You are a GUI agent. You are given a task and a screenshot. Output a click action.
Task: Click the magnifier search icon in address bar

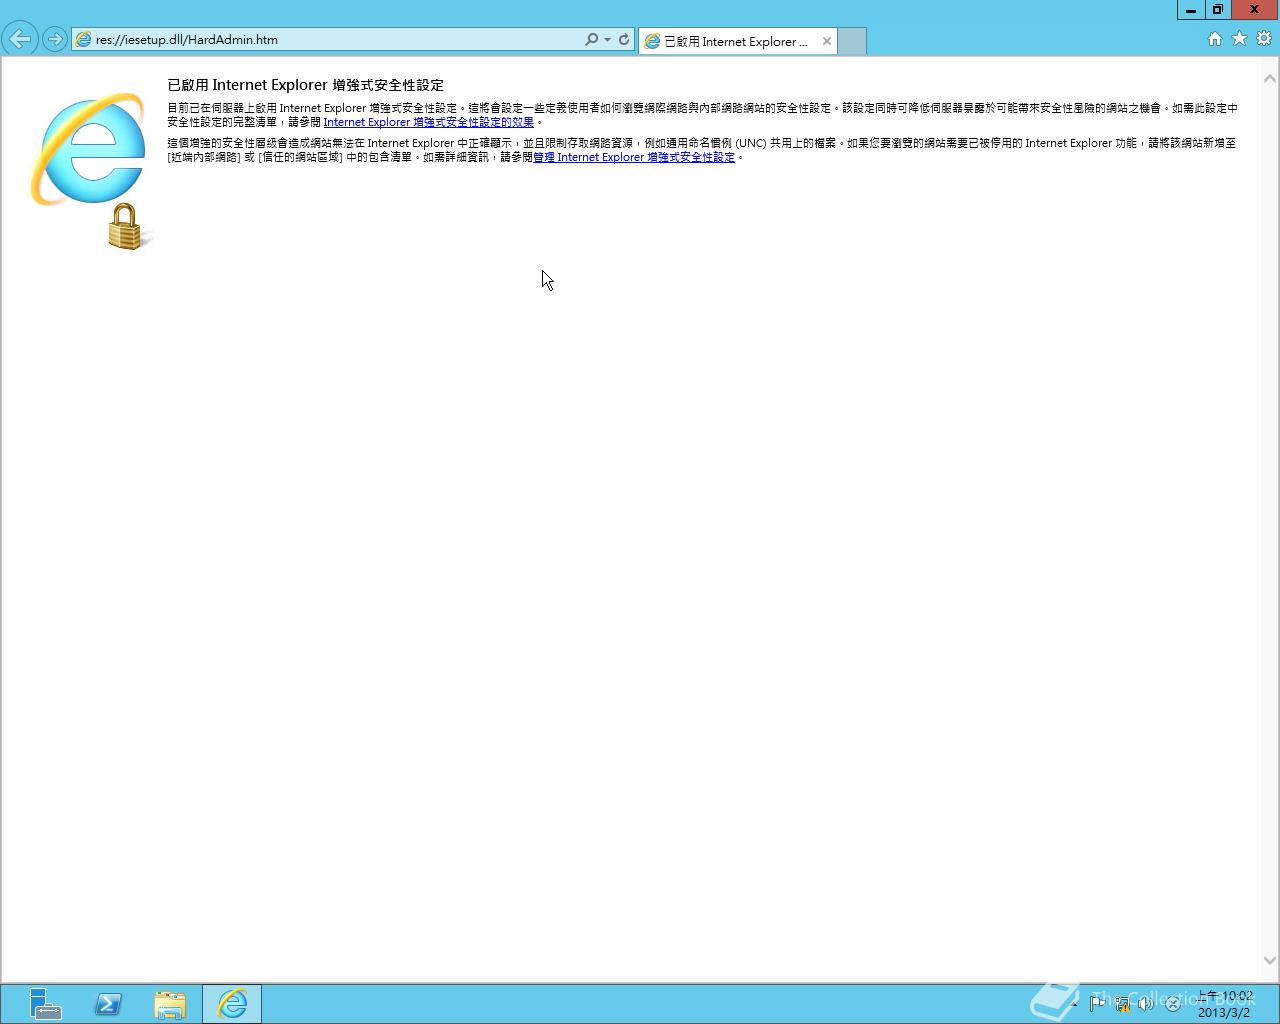591,39
